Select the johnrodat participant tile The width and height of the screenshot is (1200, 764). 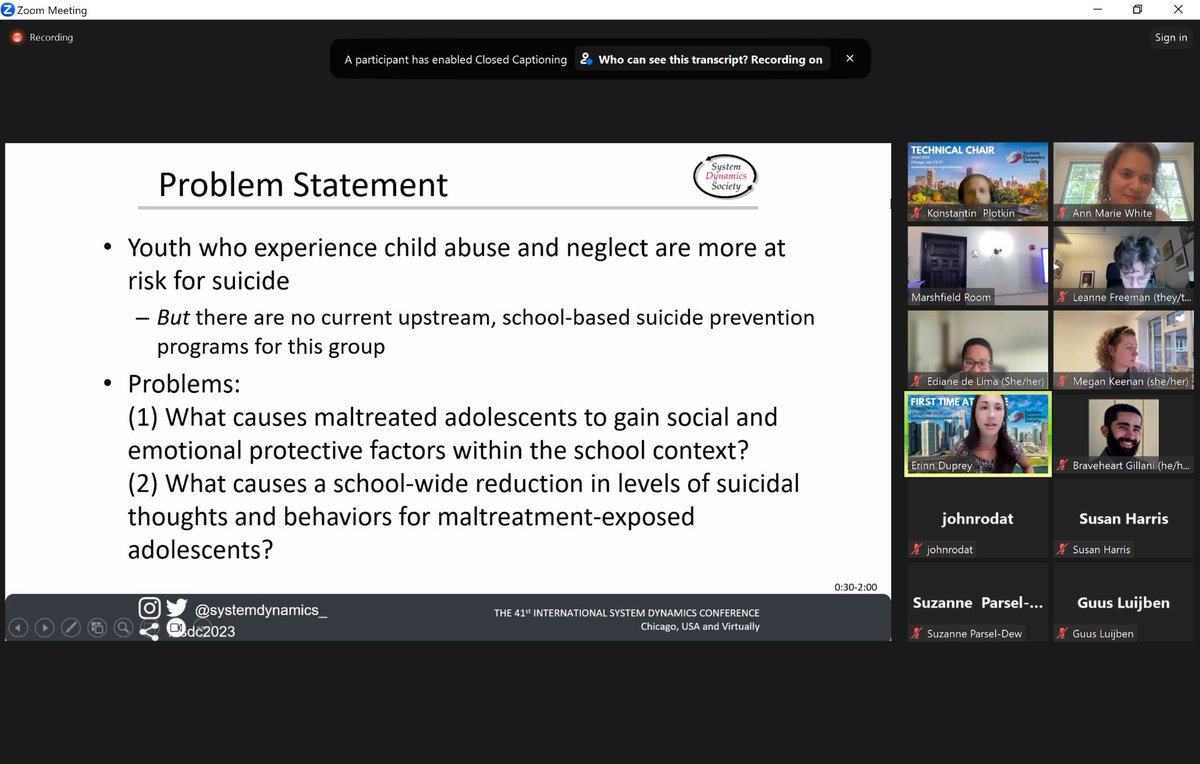click(x=978, y=518)
